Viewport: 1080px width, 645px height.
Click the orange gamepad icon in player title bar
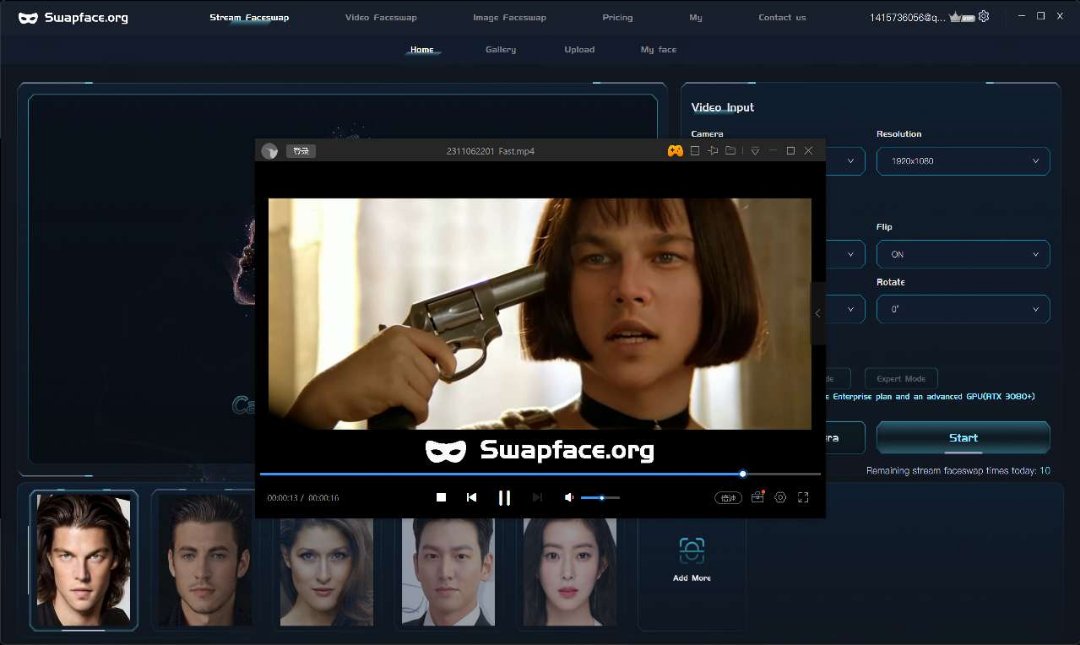pyautogui.click(x=675, y=151)
